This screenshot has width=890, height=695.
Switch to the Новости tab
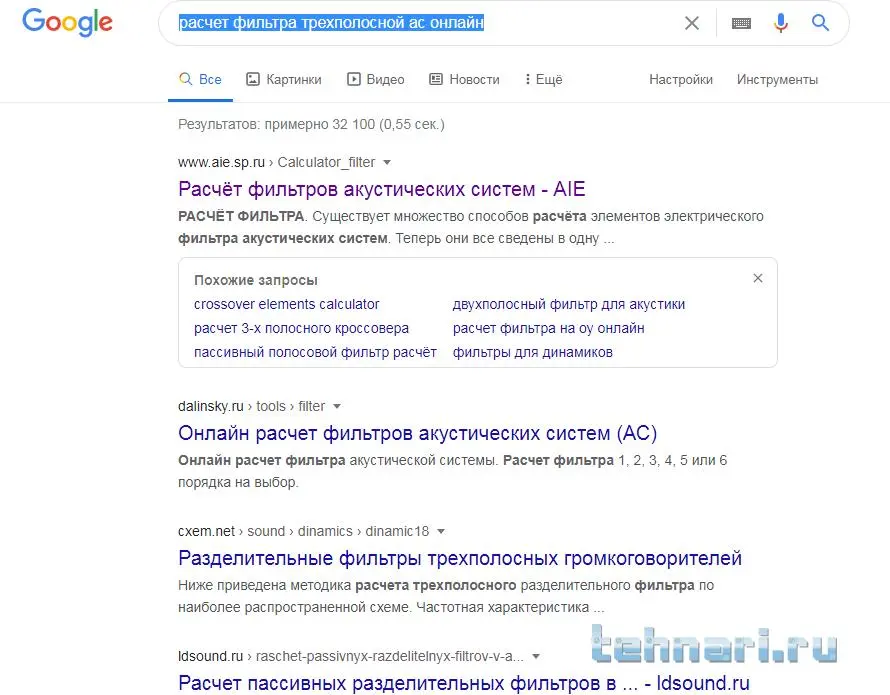[x=464, y=79]
